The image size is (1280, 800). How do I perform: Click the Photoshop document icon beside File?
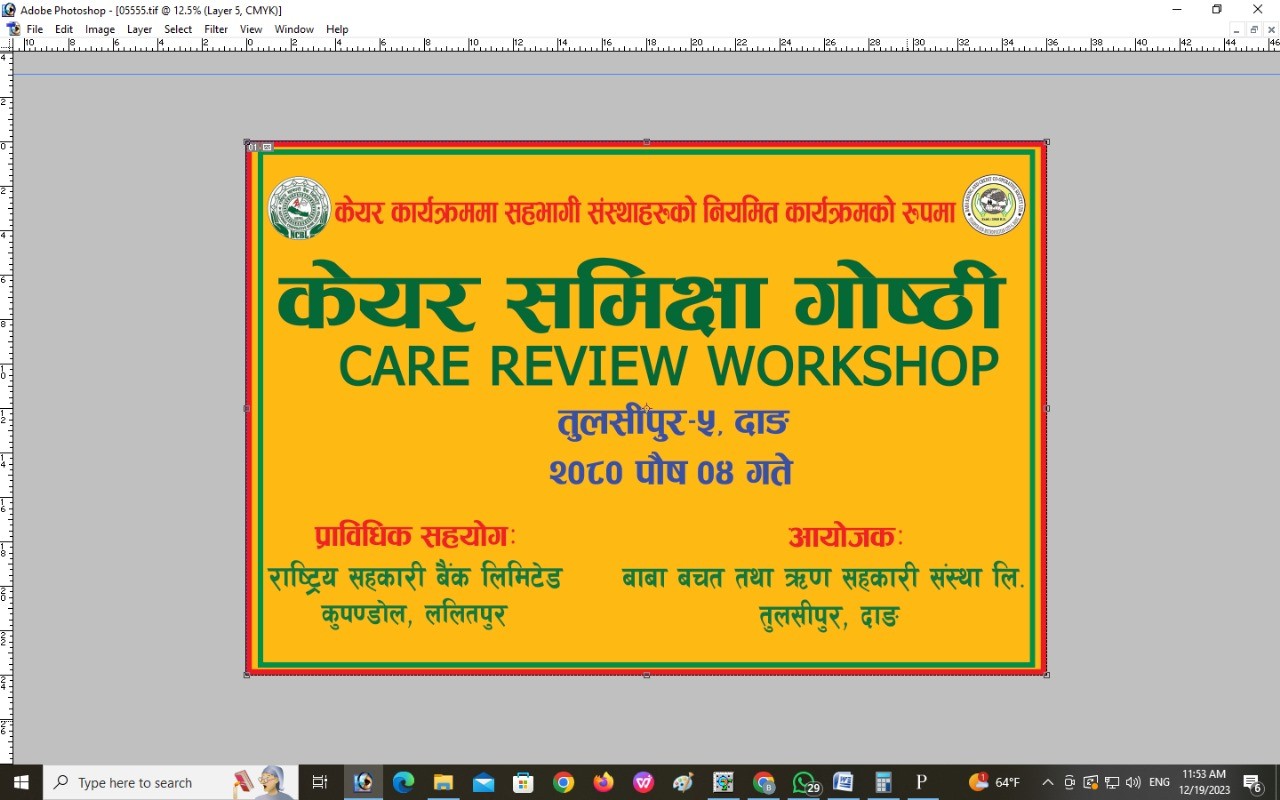[x=13, y=29]
